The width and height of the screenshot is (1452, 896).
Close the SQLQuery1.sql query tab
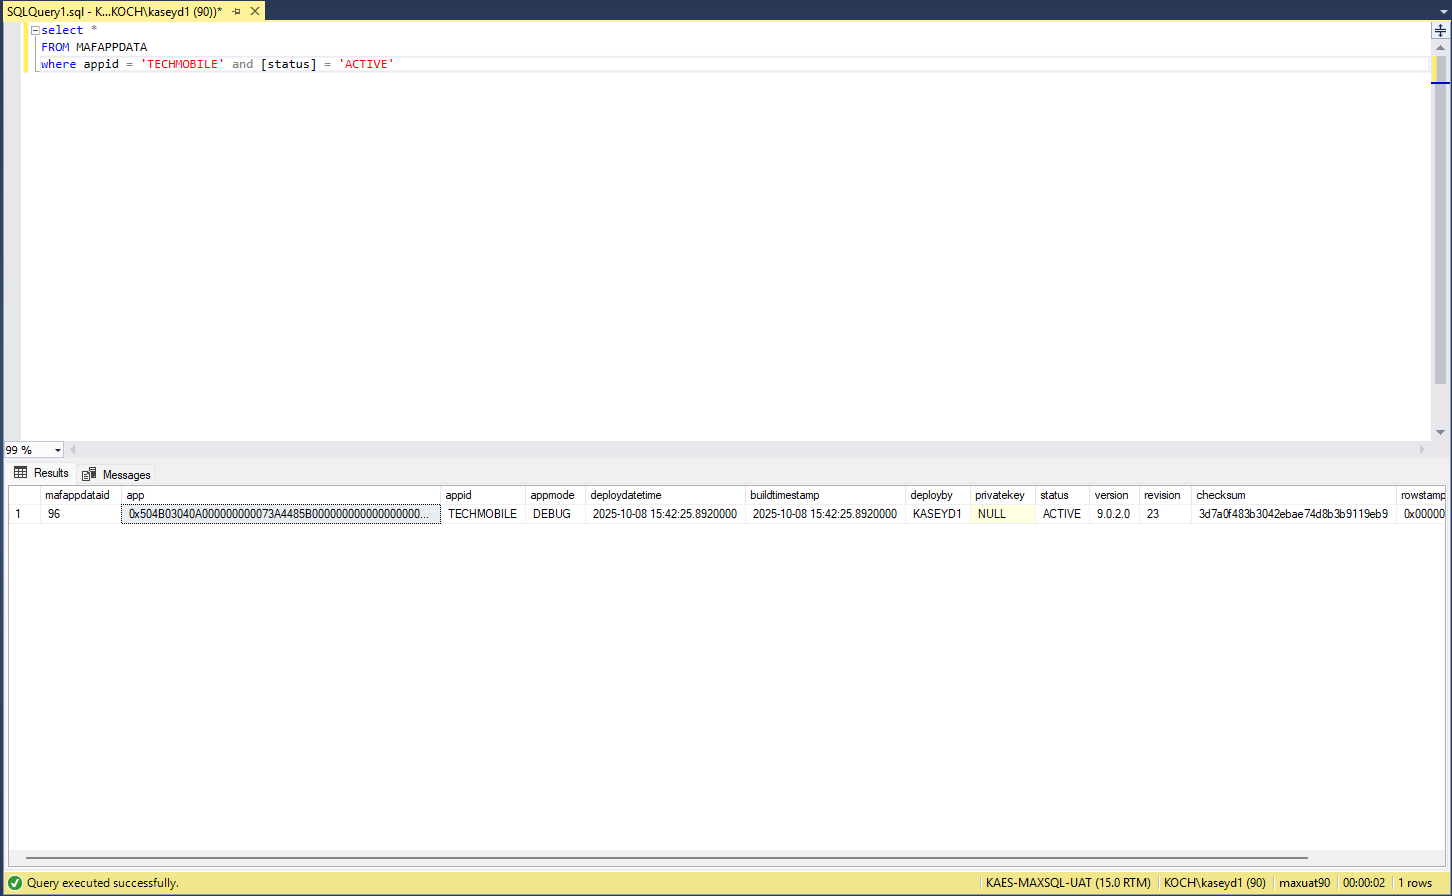click(x=255, y=11)
